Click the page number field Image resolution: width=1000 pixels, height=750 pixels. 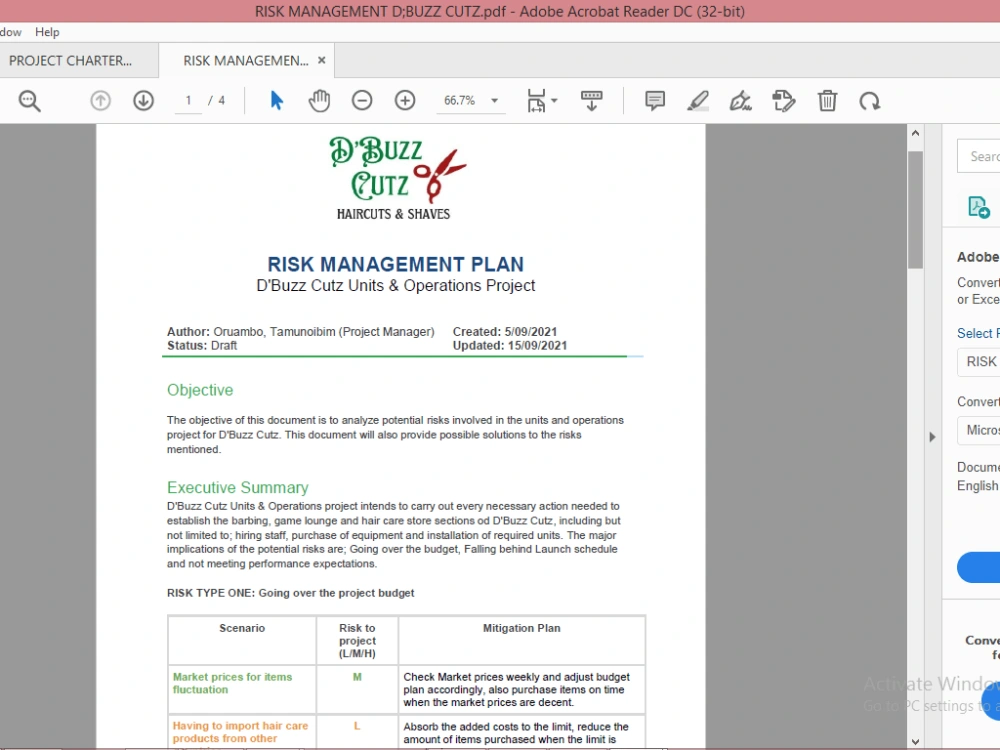point(188,101)
